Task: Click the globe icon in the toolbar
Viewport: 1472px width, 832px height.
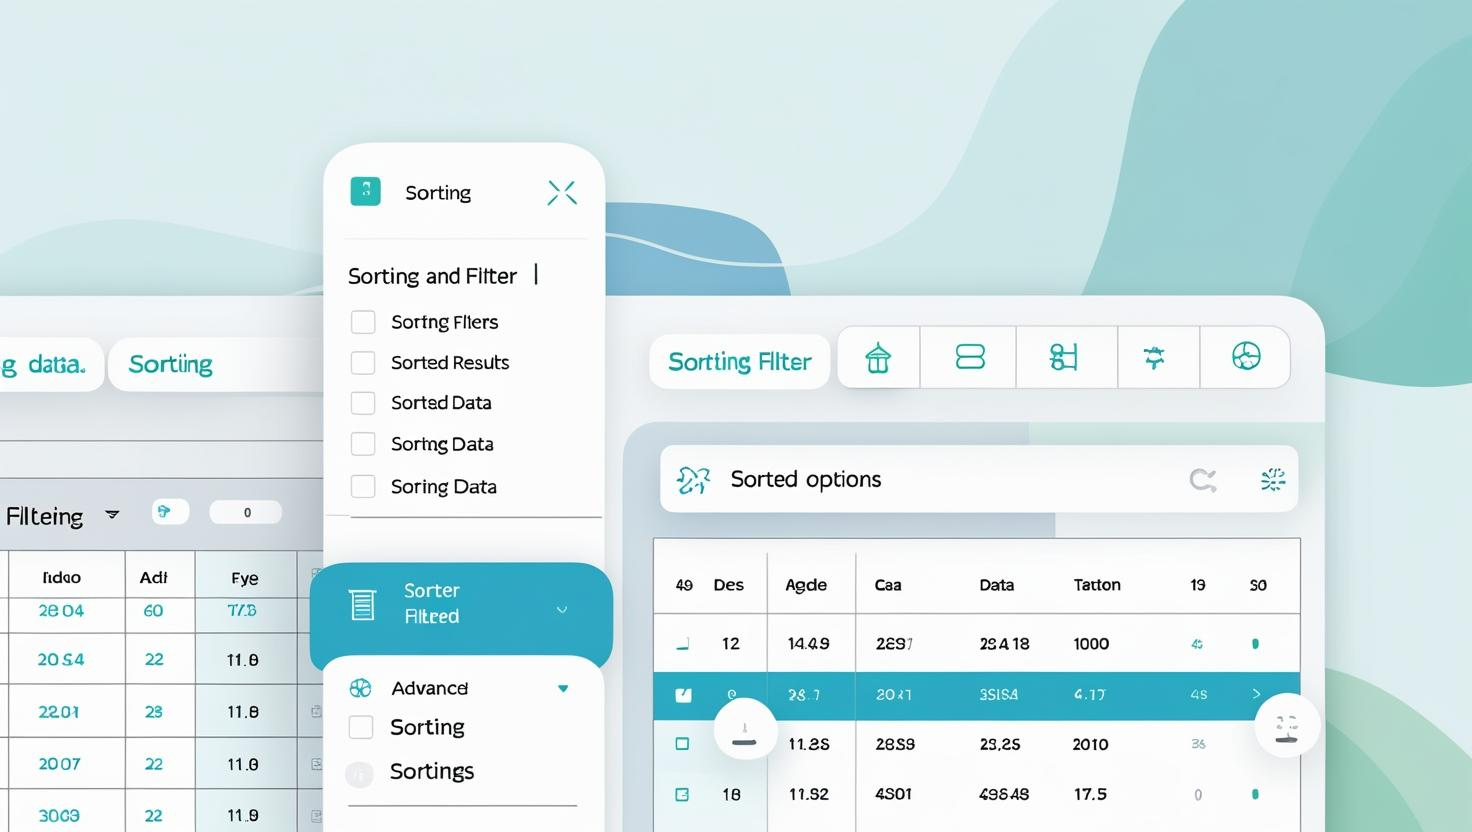Action: point(1245,357)
